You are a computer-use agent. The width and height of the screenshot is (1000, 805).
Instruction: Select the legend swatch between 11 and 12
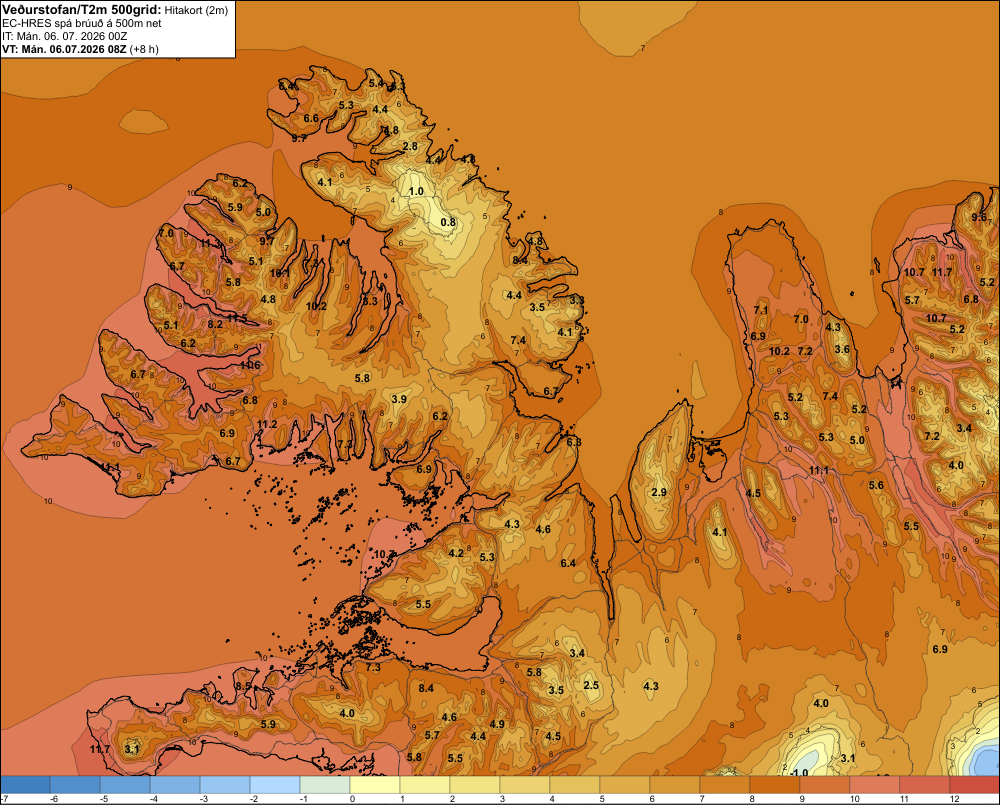[x=925, y=785]
